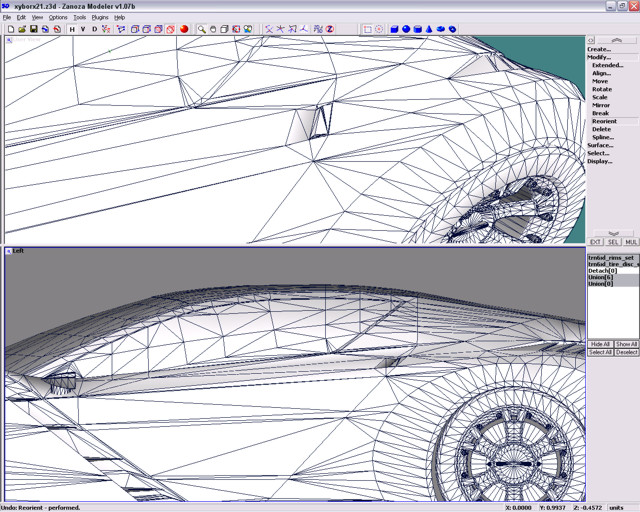
Task: Toggle the SEL mode button
Action: pyautogui.click(x=612, y=242)
